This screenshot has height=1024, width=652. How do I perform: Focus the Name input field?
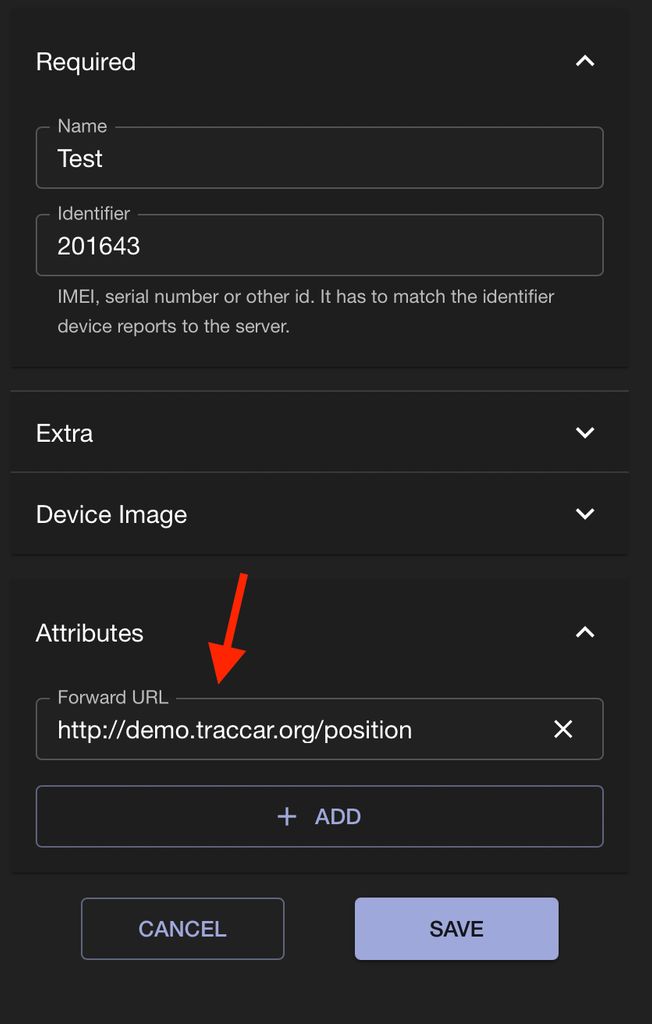pos(320,159)
